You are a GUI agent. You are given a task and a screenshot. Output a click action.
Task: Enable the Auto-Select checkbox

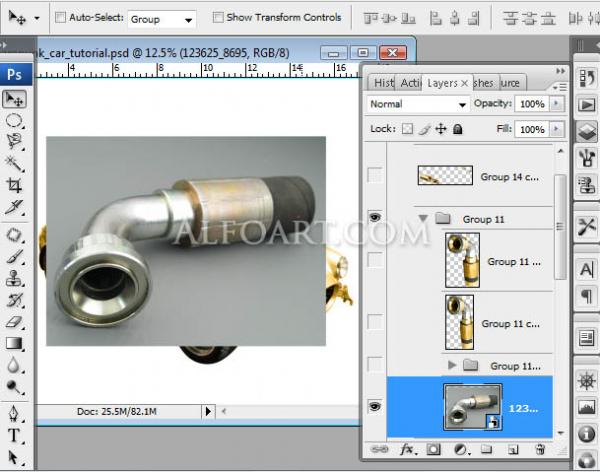[60, 18]
